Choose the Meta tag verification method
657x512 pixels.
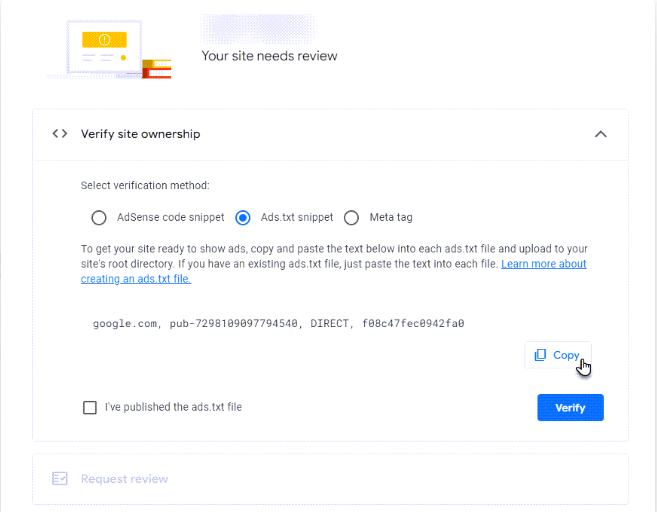click(x=351, y=217)
